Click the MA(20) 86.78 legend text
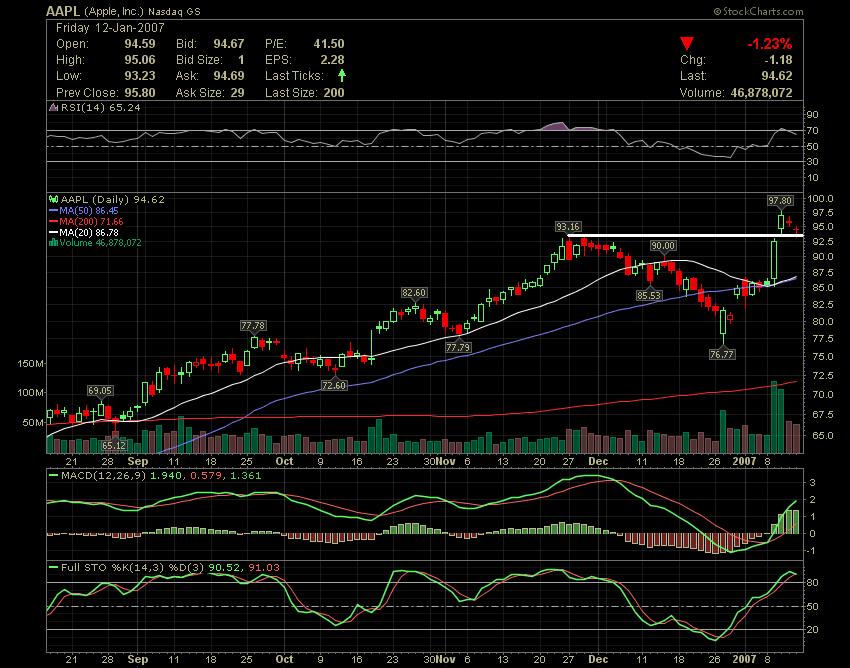Screen dimensions: 850x668 [89, 232]
